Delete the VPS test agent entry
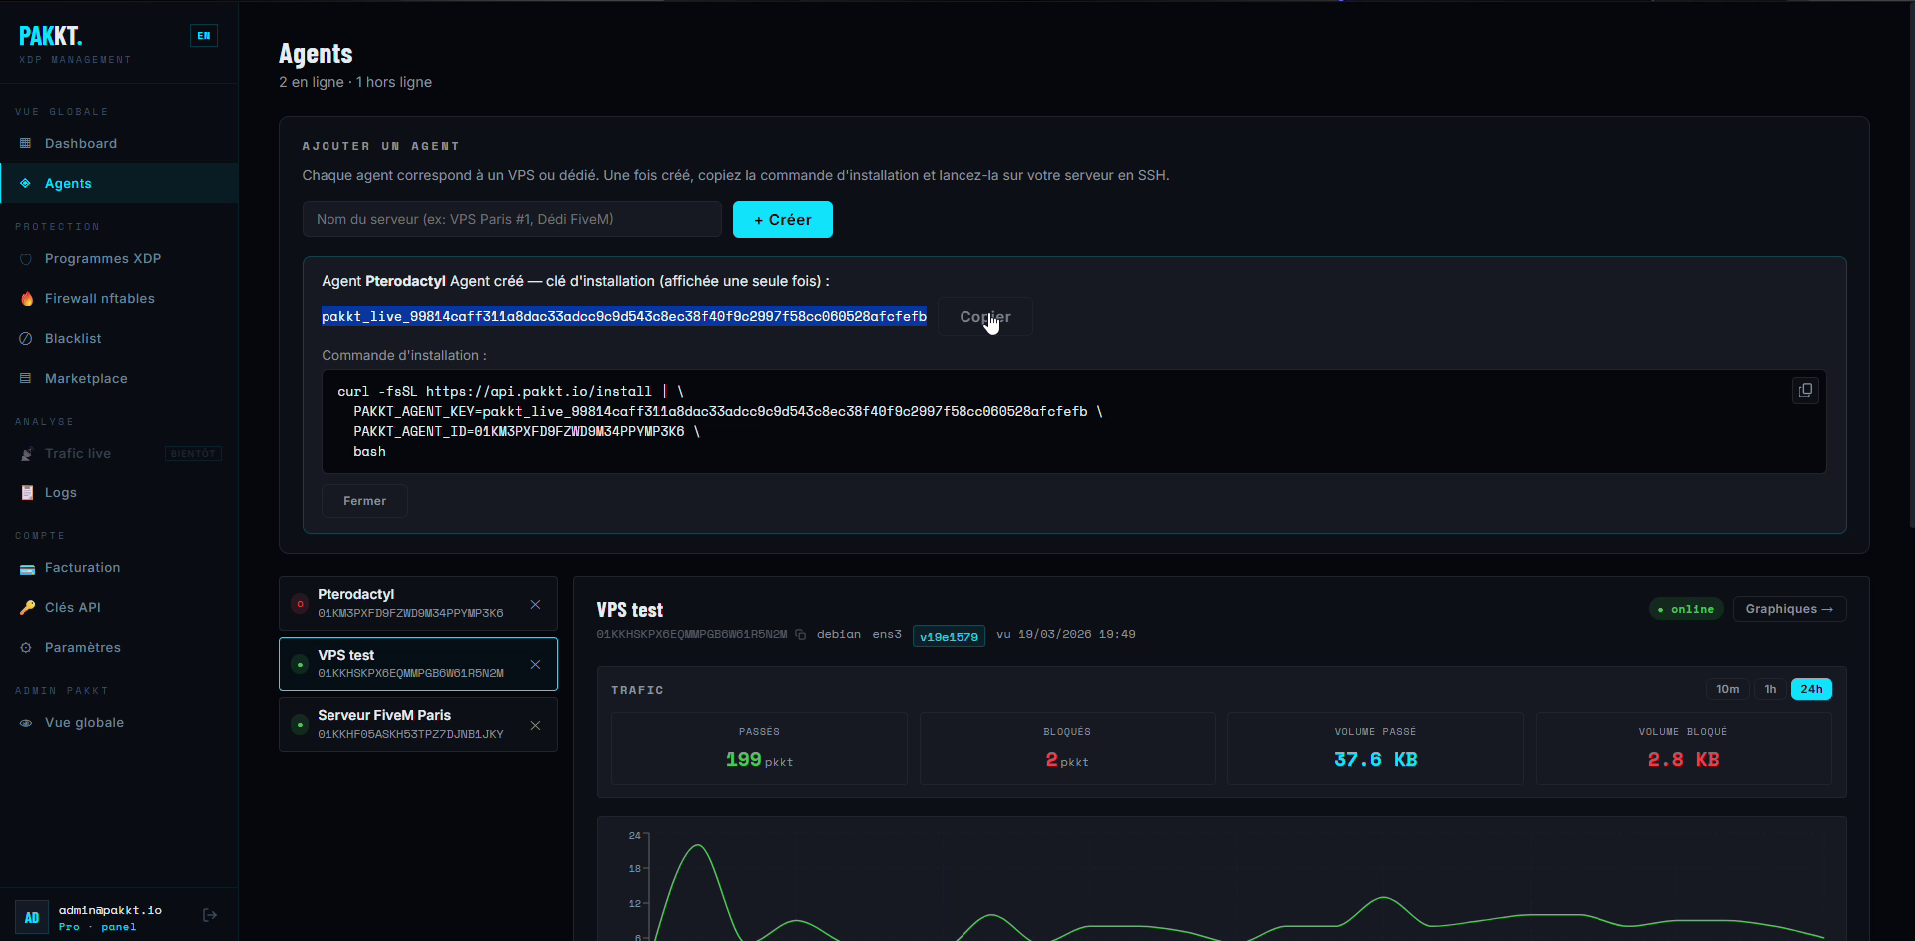1915x941 pixels. (x=535, y=664)
